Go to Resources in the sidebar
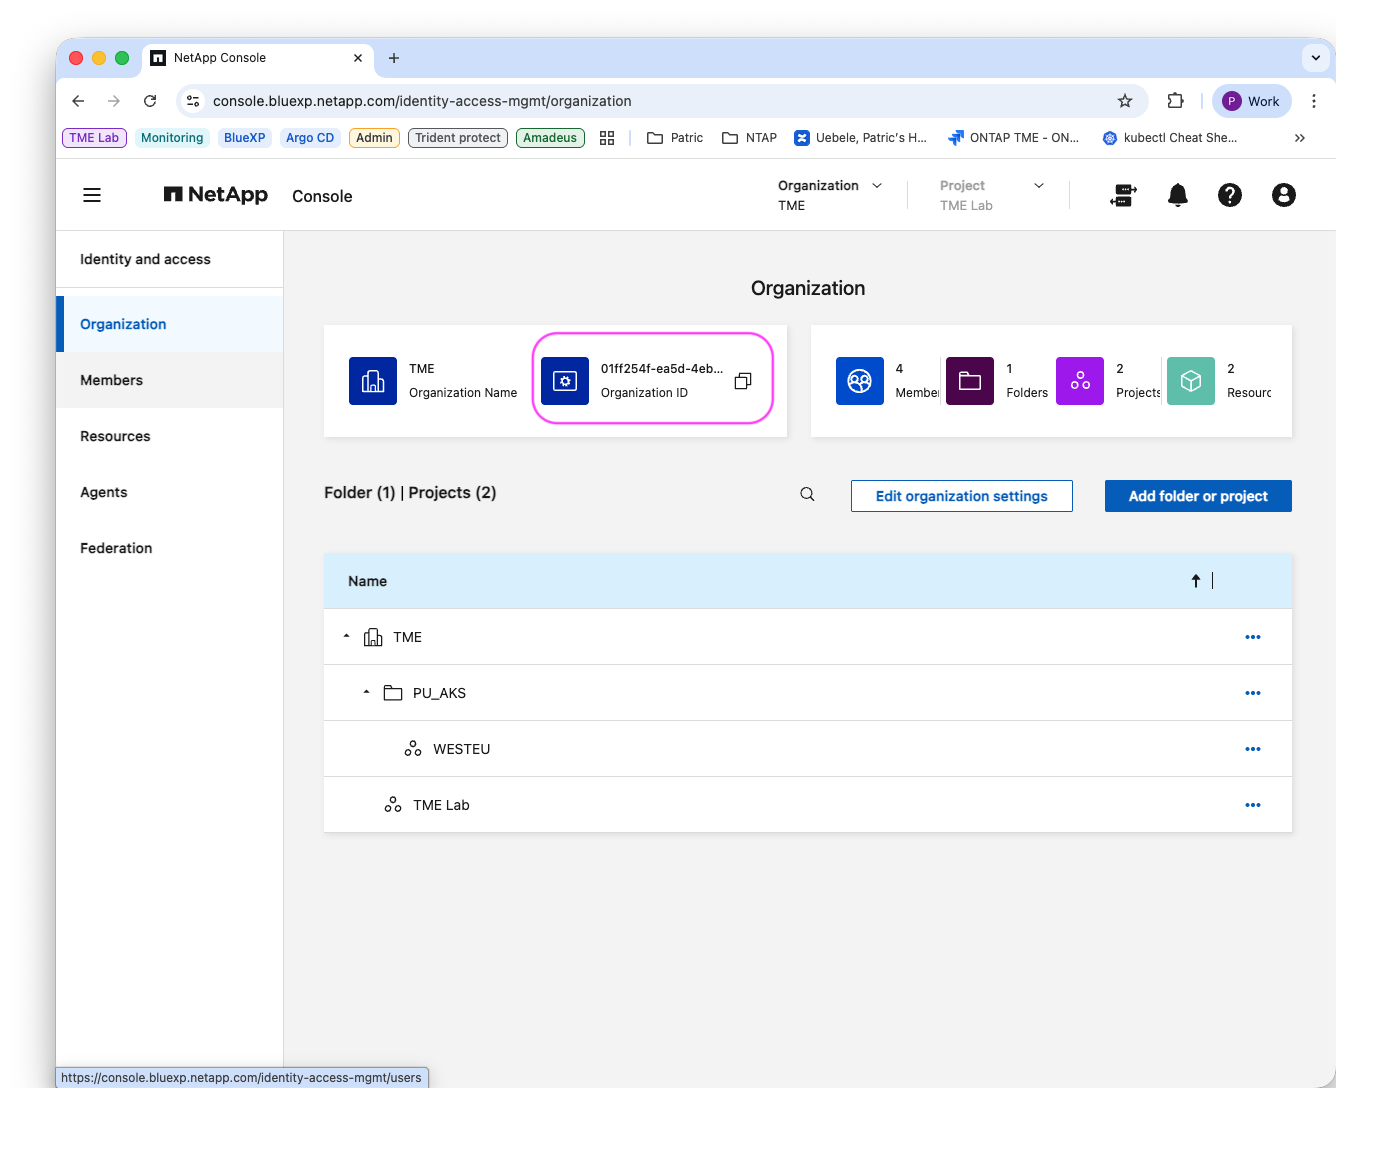 point(170,436)
